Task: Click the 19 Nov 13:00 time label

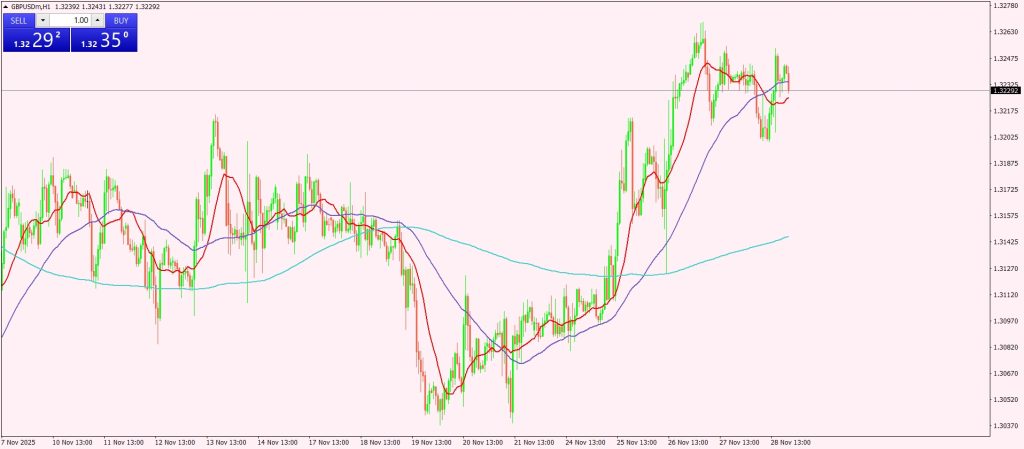Action: click(x=433, y=442)
